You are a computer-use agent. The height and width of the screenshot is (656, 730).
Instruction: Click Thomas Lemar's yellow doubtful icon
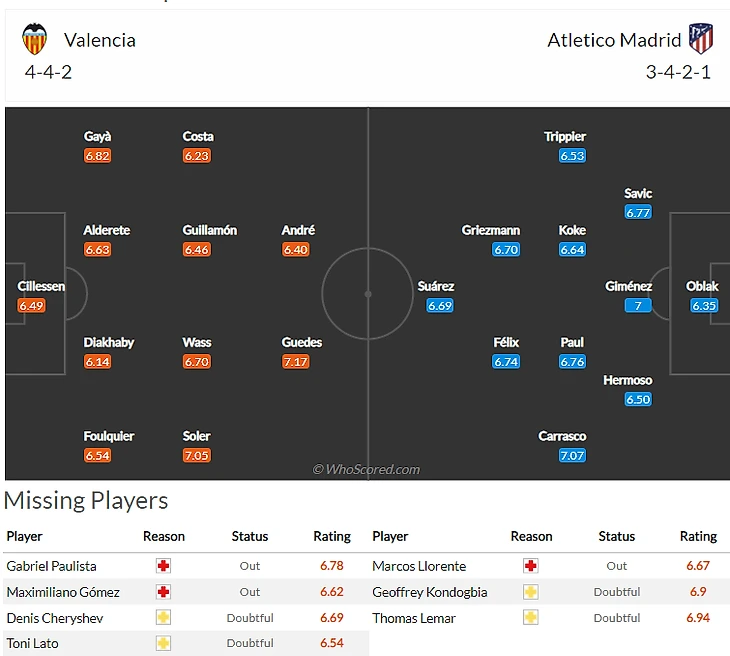531,618
